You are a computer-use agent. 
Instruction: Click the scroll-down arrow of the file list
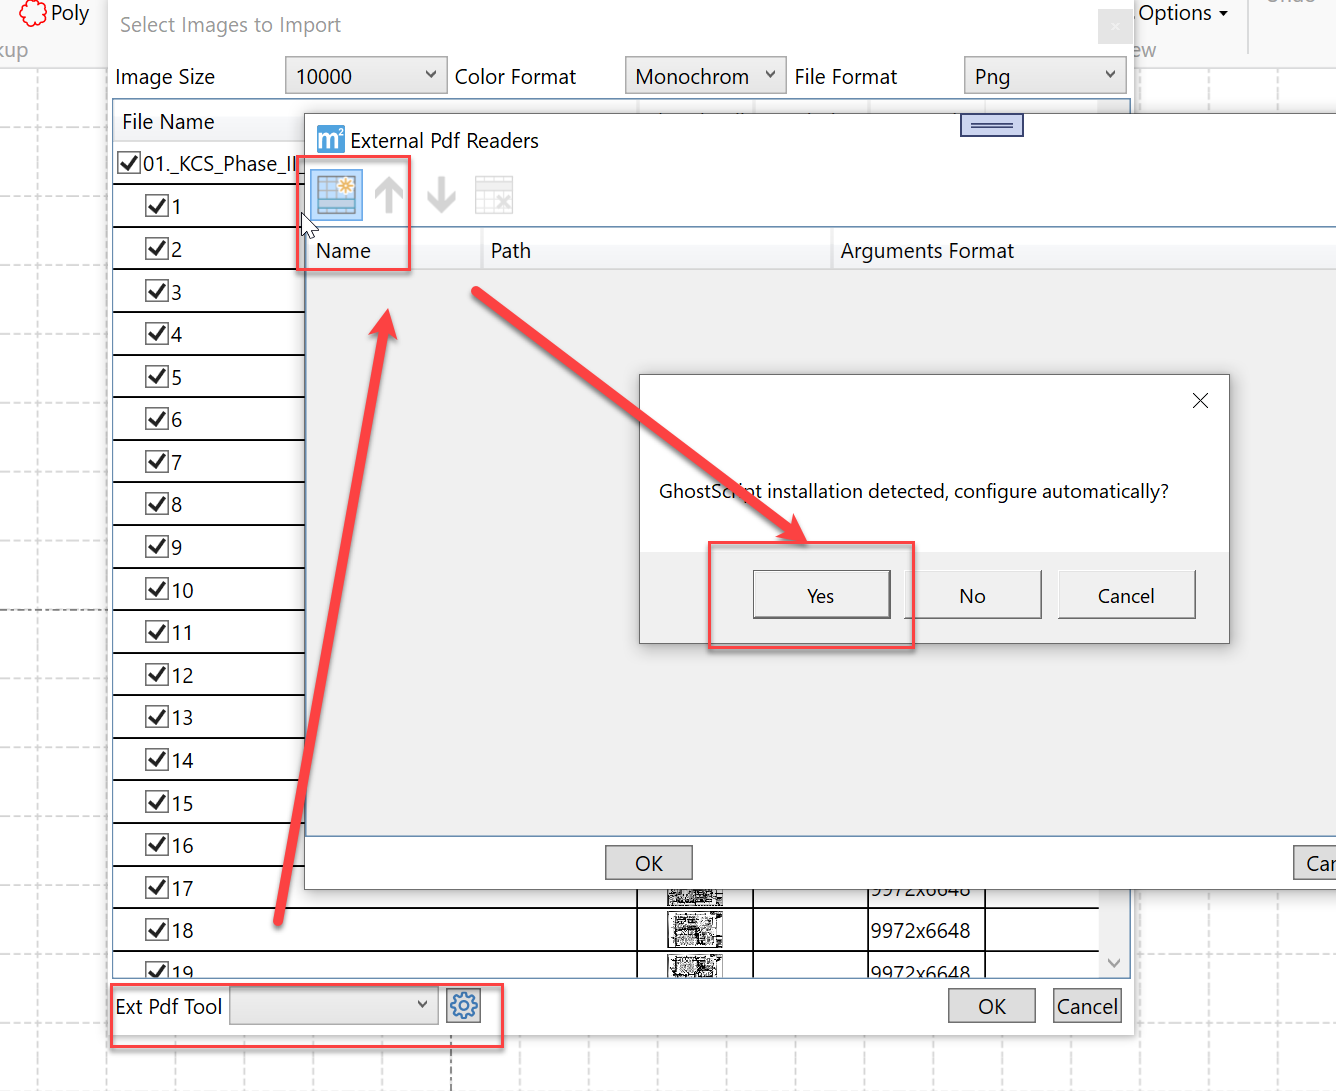point(1114,963)
